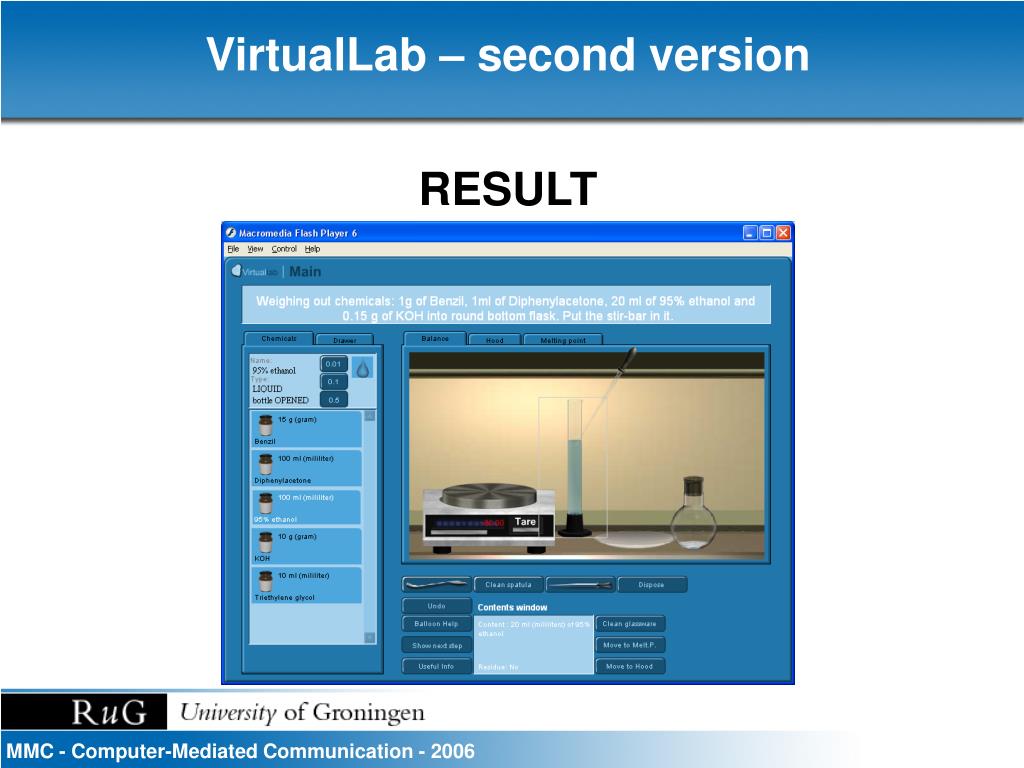Click the white weighing paper dish
1024x768 pixels.
633,540
